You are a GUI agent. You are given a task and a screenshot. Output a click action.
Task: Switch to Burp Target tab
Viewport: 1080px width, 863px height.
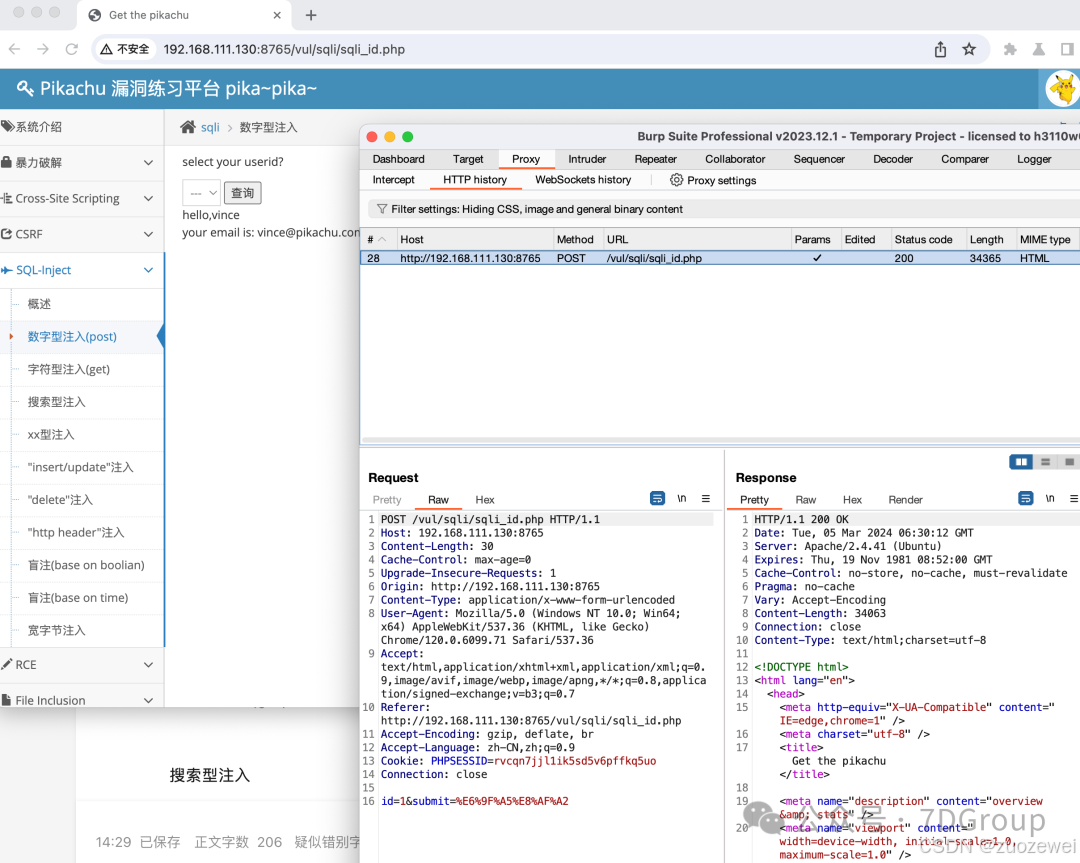pyautogui.click(x=468, y=159)
